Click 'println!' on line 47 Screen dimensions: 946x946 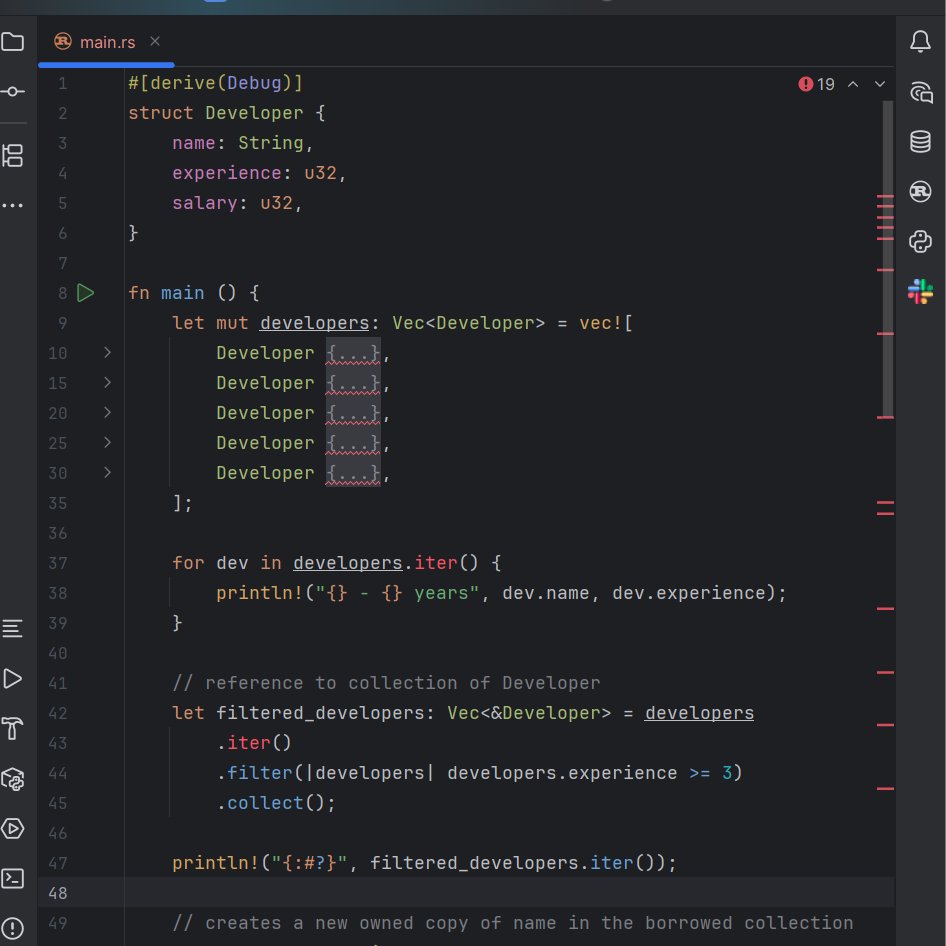[216, 863]
